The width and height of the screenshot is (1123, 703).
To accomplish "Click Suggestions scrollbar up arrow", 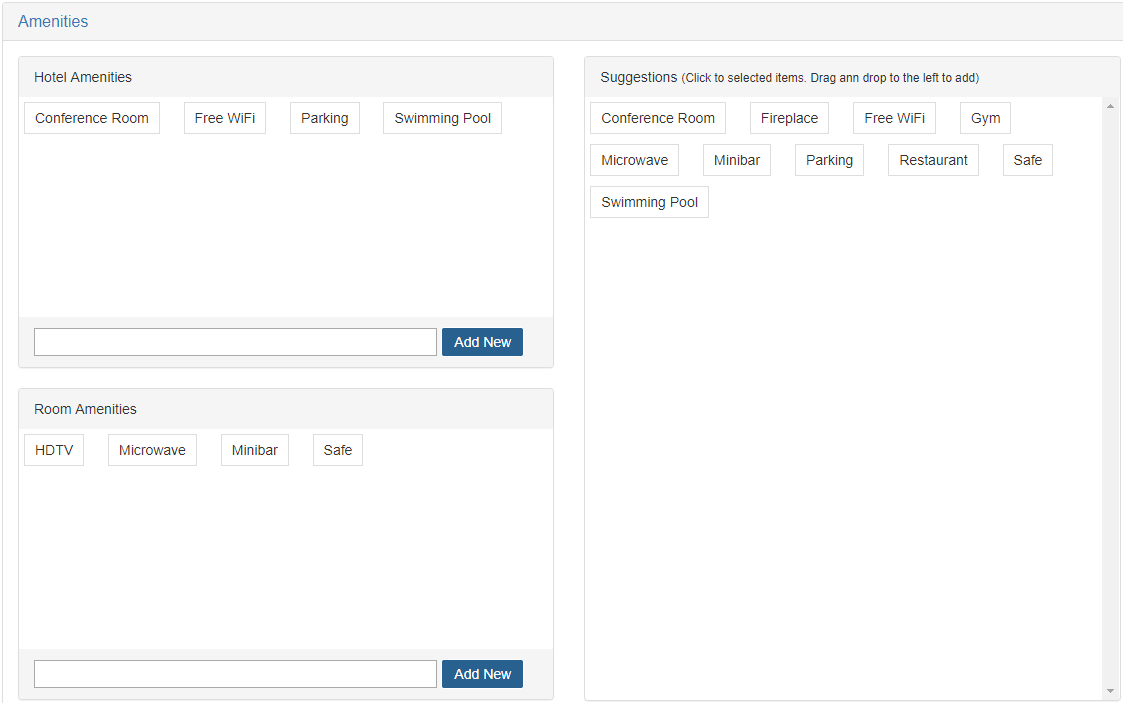I will pos(1110,106).
